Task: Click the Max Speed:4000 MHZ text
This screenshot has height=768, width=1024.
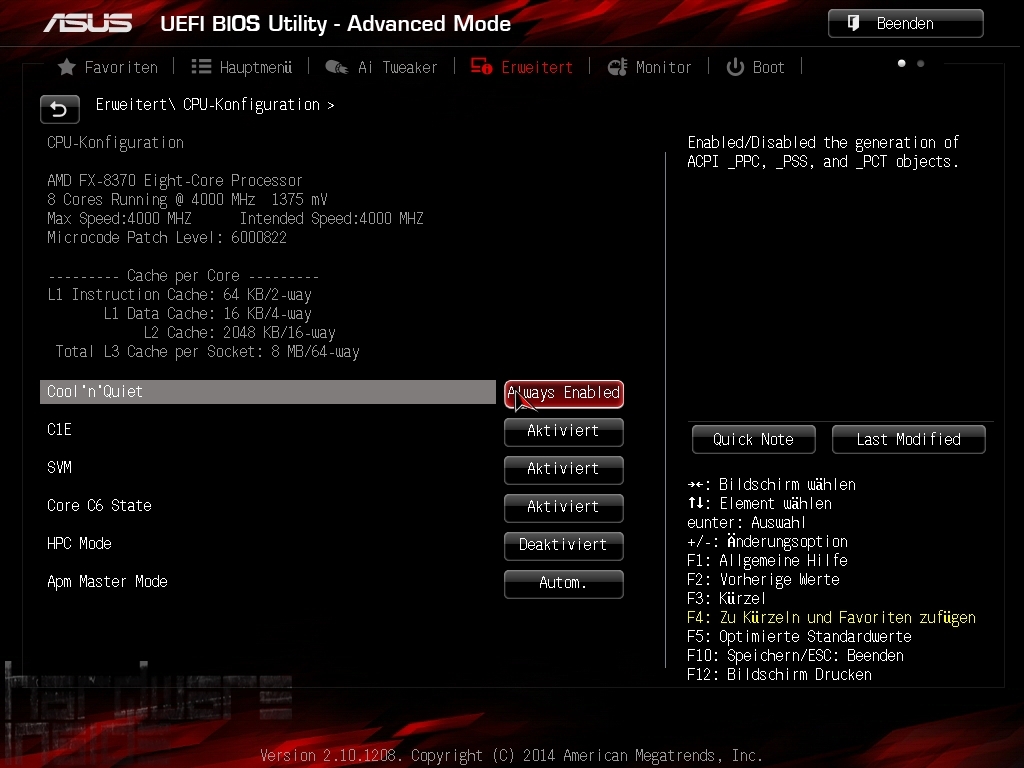Action: tap(119, 219)
